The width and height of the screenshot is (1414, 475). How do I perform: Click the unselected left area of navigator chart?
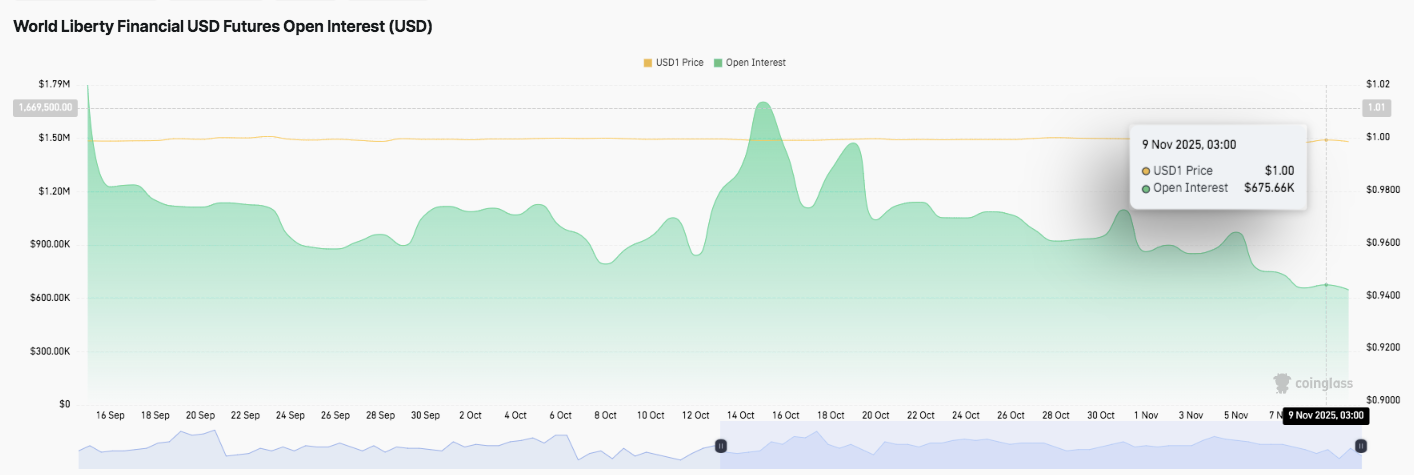click(x=400, y=445)
